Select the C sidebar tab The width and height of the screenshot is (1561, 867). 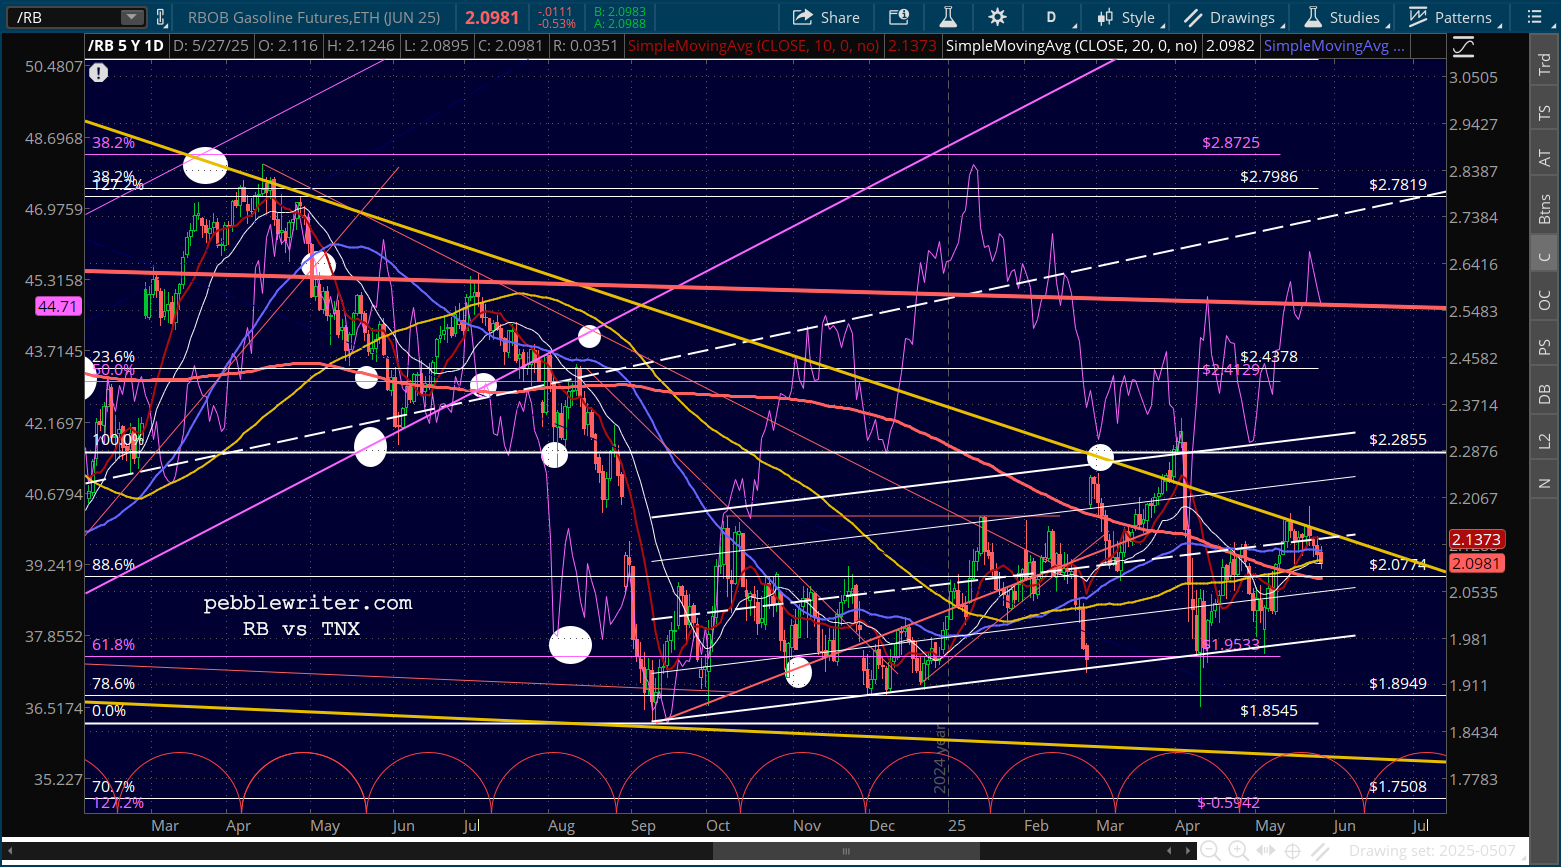tap(1545, 256)
